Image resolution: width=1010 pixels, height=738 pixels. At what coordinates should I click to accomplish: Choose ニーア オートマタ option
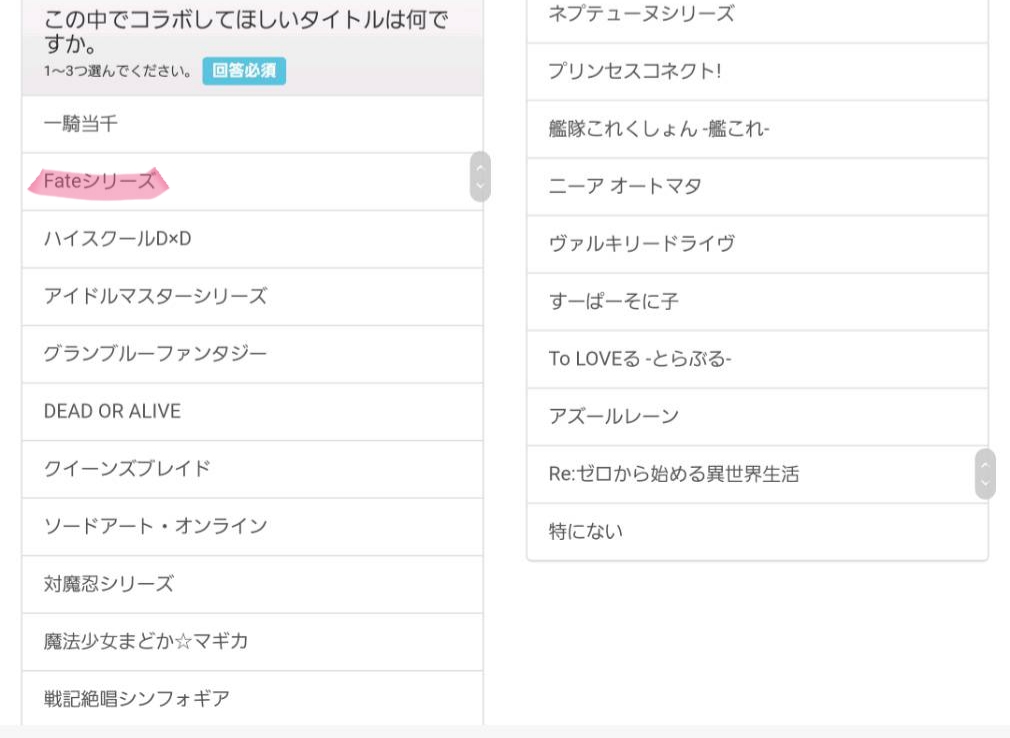[x=625, y=186]
